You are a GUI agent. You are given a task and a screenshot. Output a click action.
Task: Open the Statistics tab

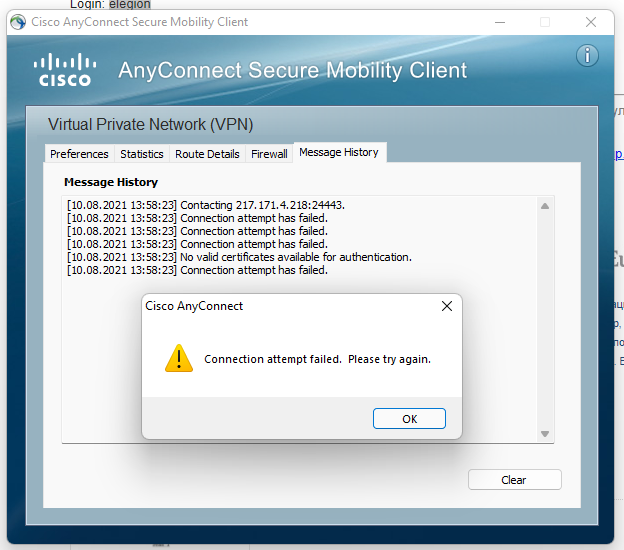pos(142,154)
